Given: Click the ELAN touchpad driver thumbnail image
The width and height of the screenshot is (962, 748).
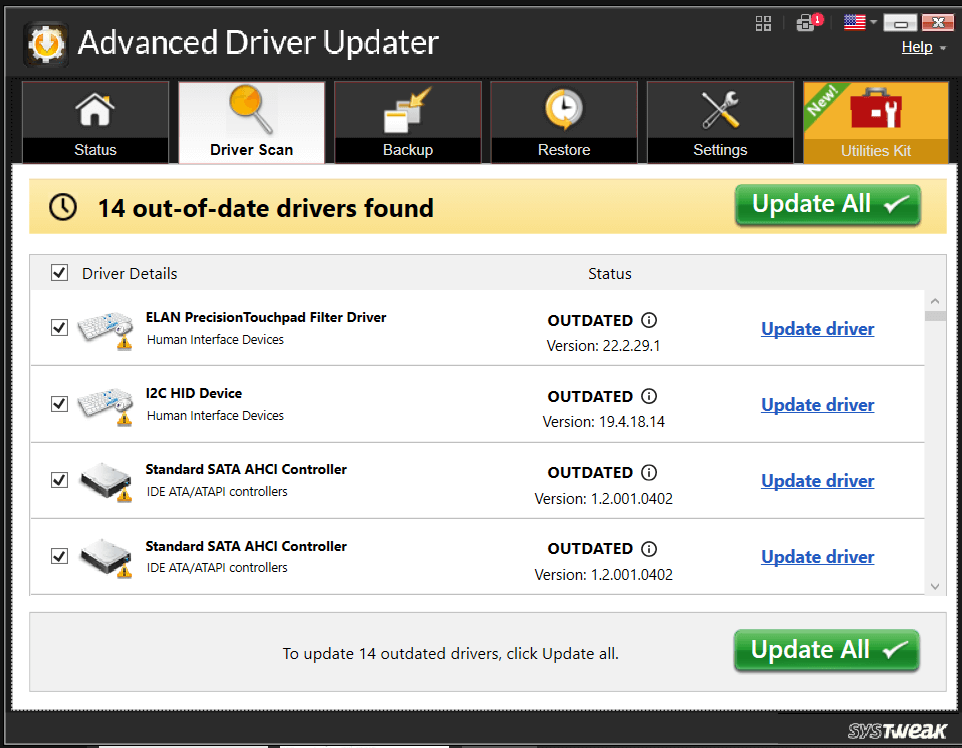Looking at the screenshot, I should (x=105, y=327).
